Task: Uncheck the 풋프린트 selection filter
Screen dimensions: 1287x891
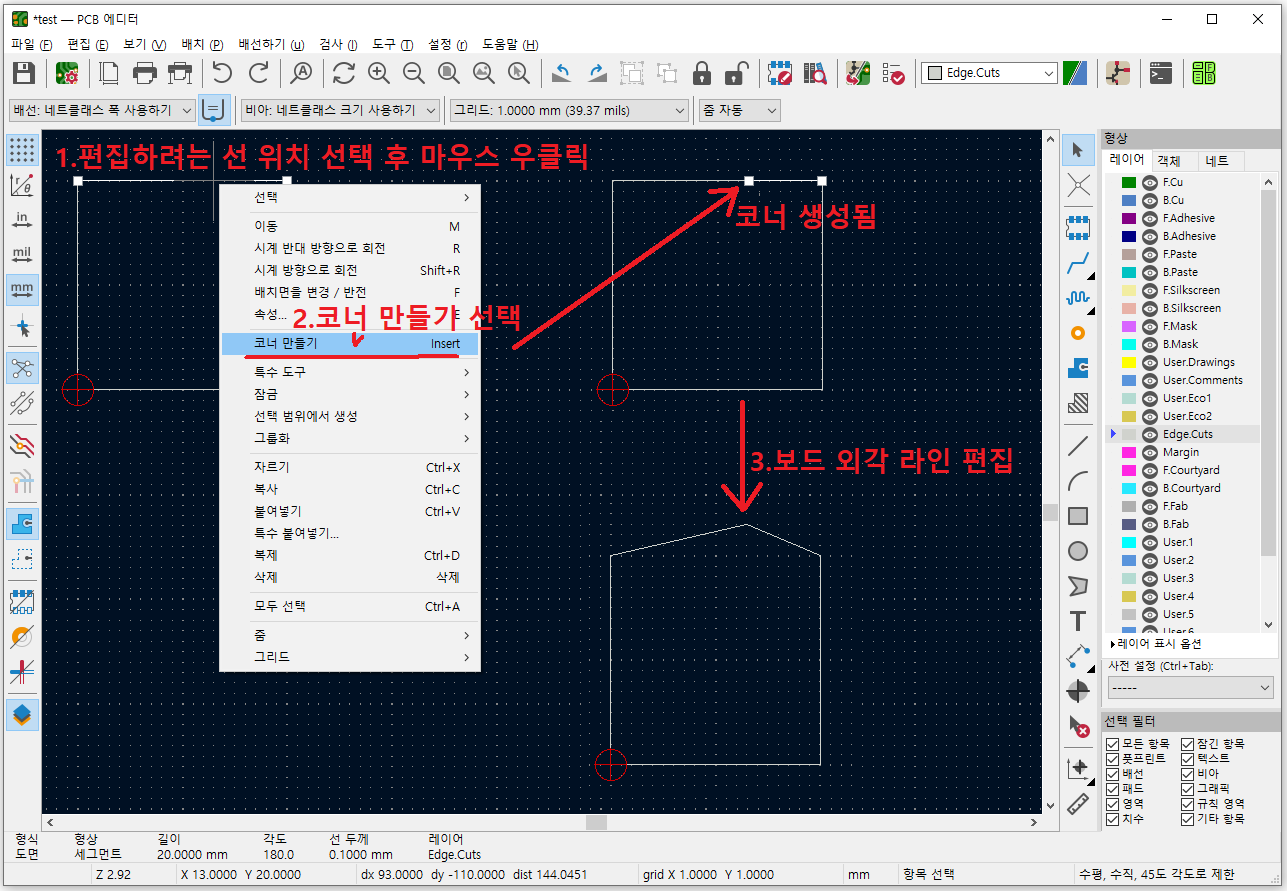Action: tap(1113, 759)
